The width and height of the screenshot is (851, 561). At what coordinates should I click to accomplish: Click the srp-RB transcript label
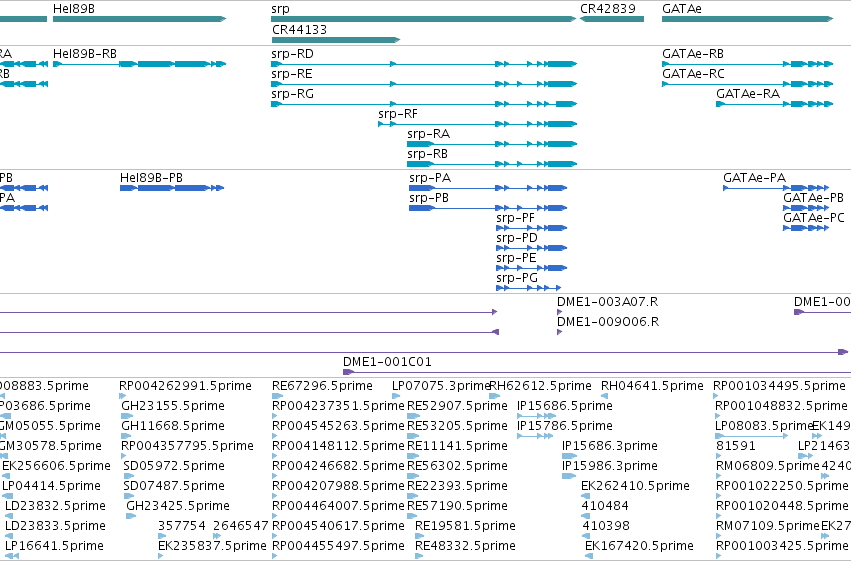428,154
